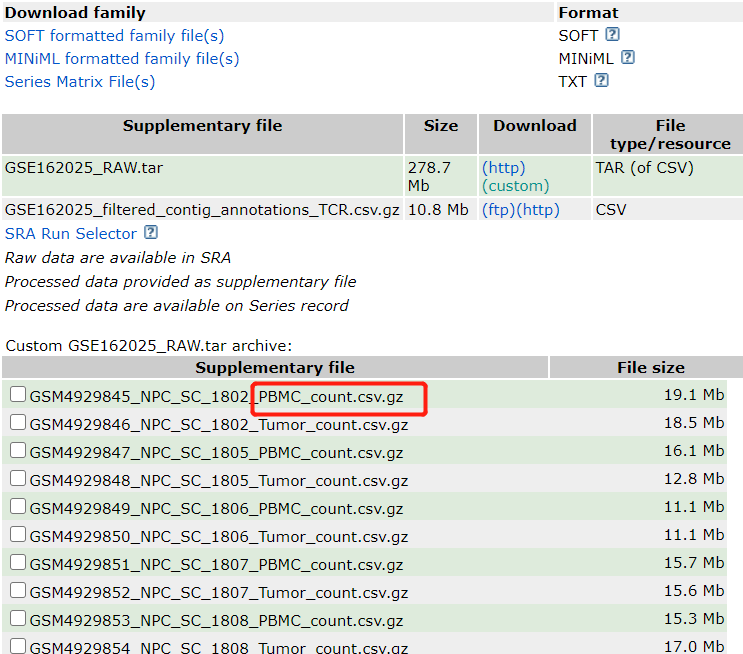
Task: Open SOFT formatted family file(s) link
Action: tap(114, 35)
